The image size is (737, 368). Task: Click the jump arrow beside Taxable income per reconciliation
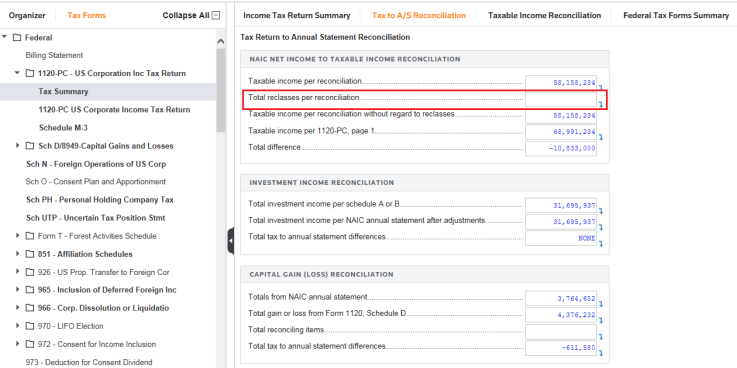pos(600,87)
